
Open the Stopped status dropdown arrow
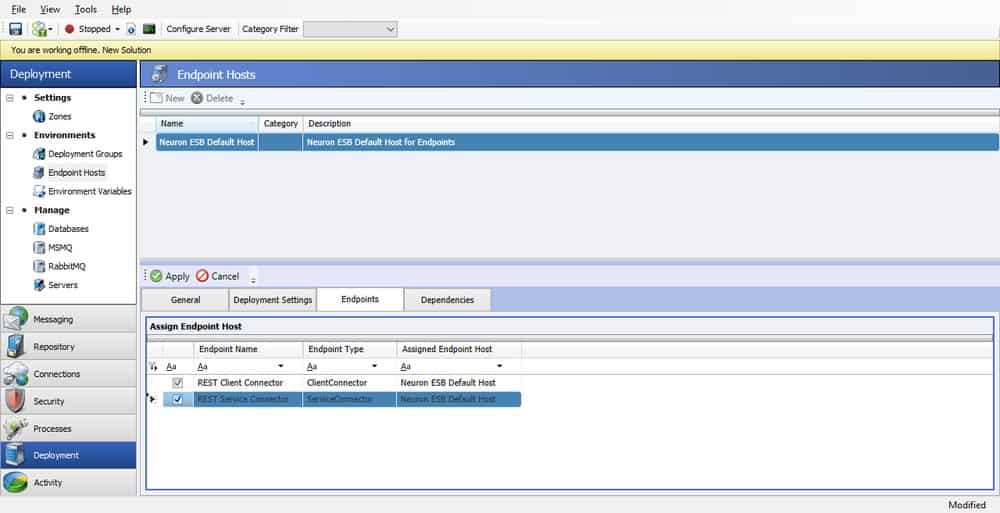117,29
